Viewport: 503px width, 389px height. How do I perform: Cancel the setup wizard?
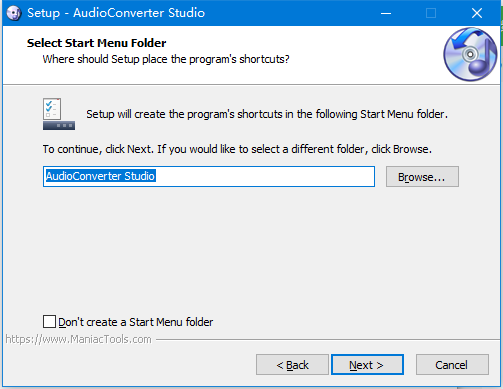coord(452,365)
